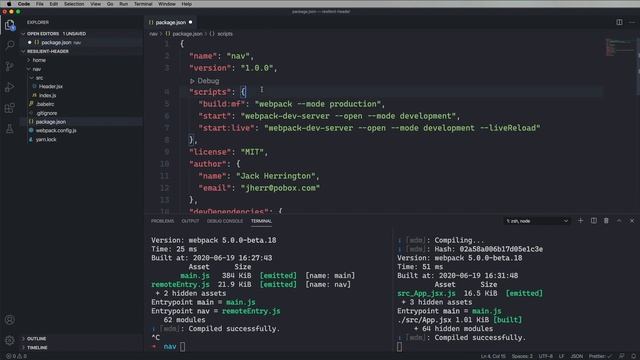This screenshot has height=360, width=640.
Task: Open the Accounts menu icon
Action: click(10, 320)
